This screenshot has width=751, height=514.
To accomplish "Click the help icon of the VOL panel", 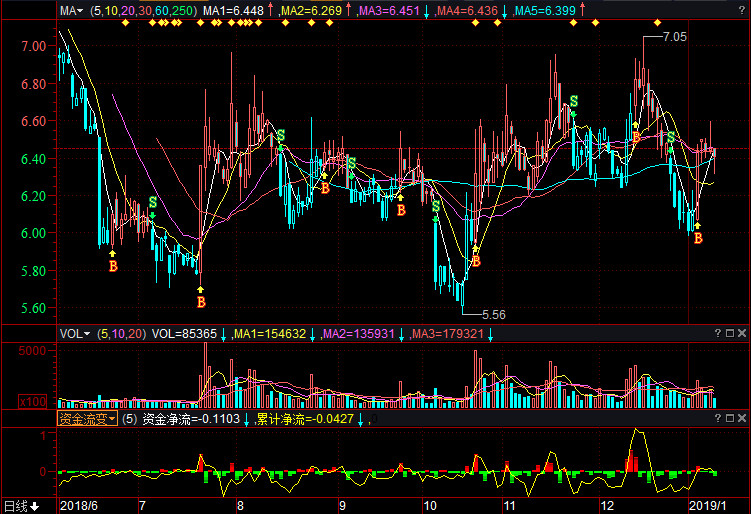I will 717,333.
